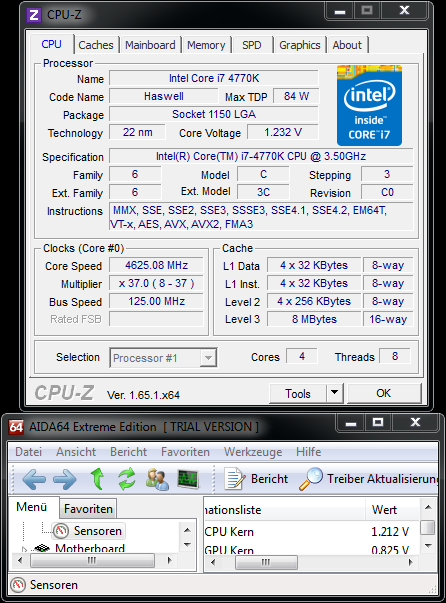Viewport: 446px width, 603px height.
Task: Open the Tools dropdown arrow
Action: click(x=334, y=393)
